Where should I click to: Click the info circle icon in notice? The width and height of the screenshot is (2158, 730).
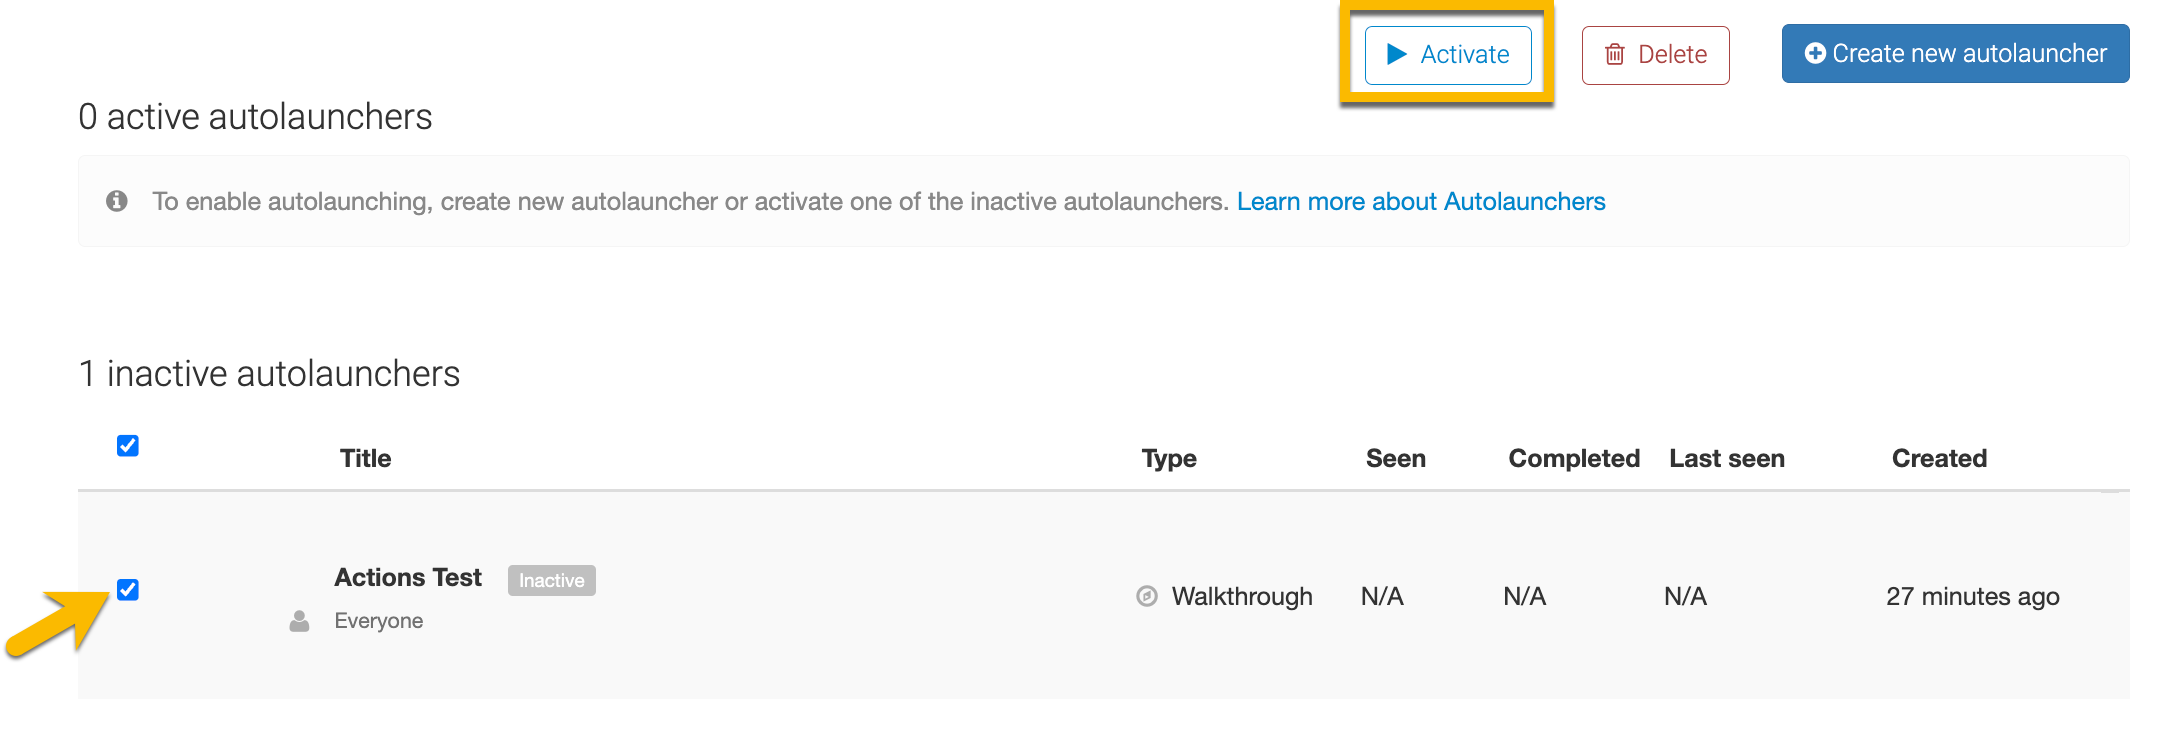tap(117, 201)
